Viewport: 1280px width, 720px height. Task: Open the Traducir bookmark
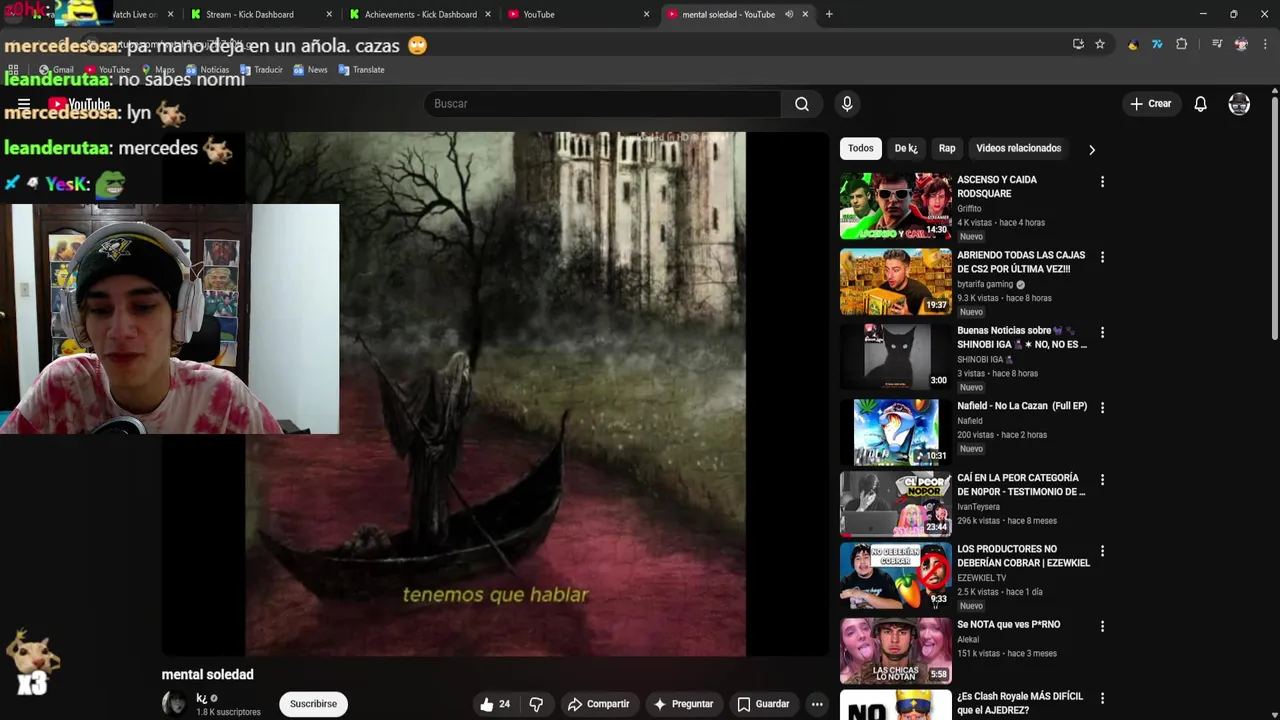[x=261, y=70]
